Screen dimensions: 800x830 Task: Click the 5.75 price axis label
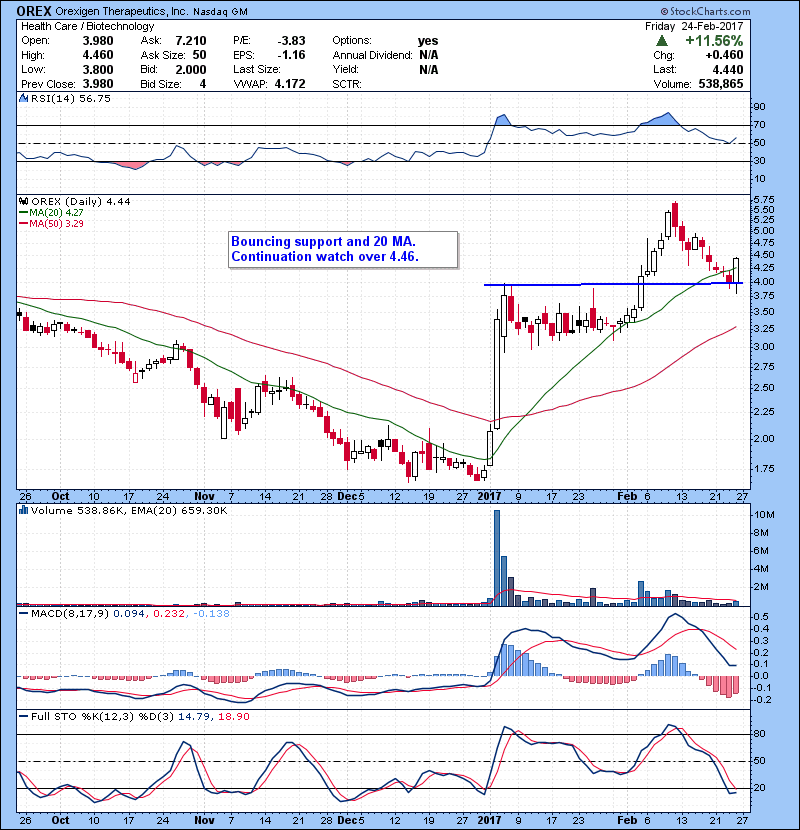point(763,200)
